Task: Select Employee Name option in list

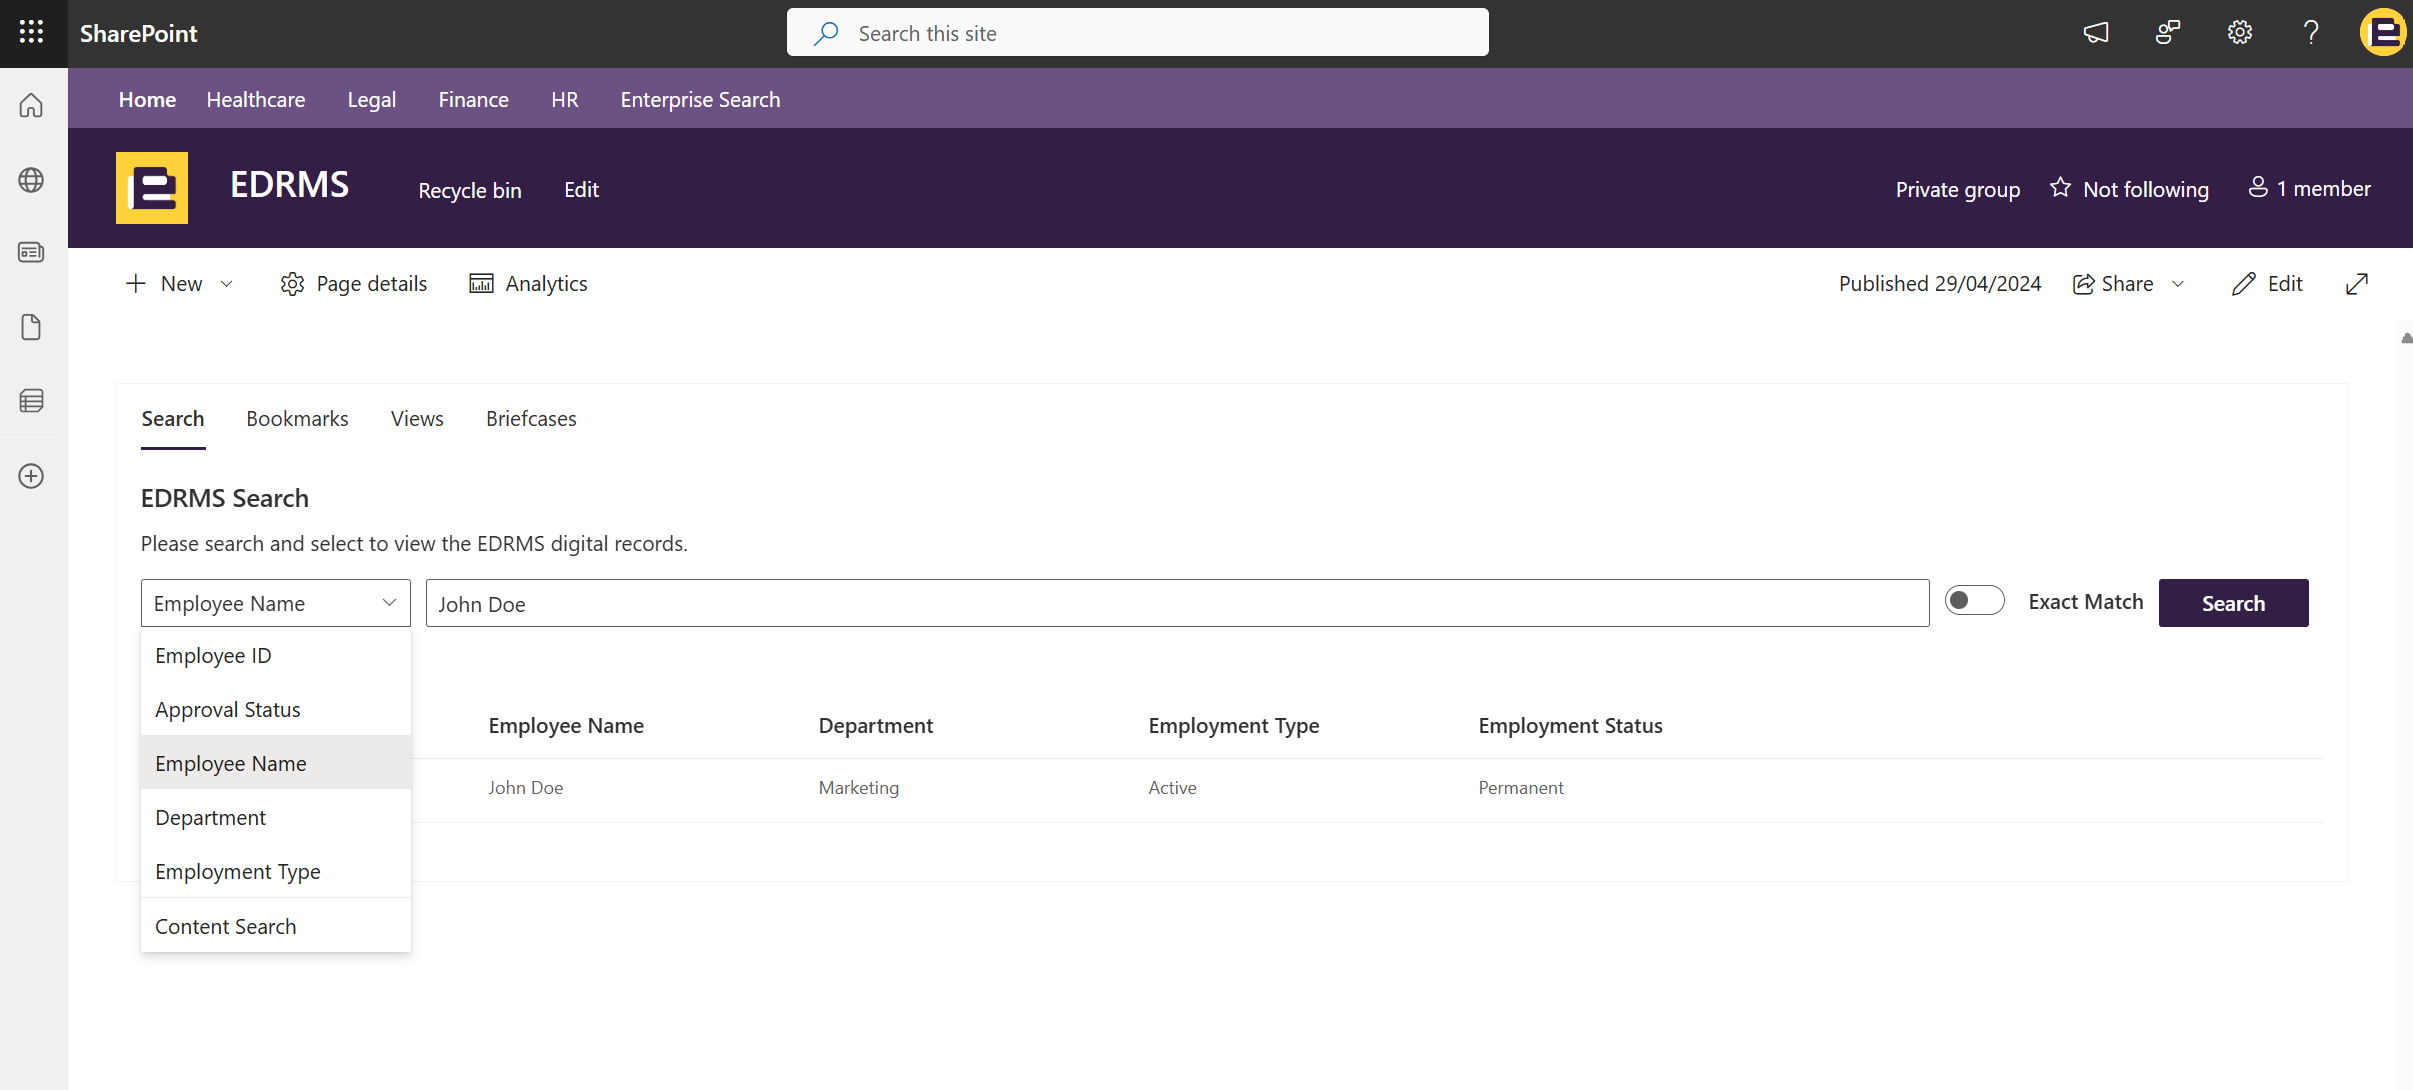Action: 276,763
